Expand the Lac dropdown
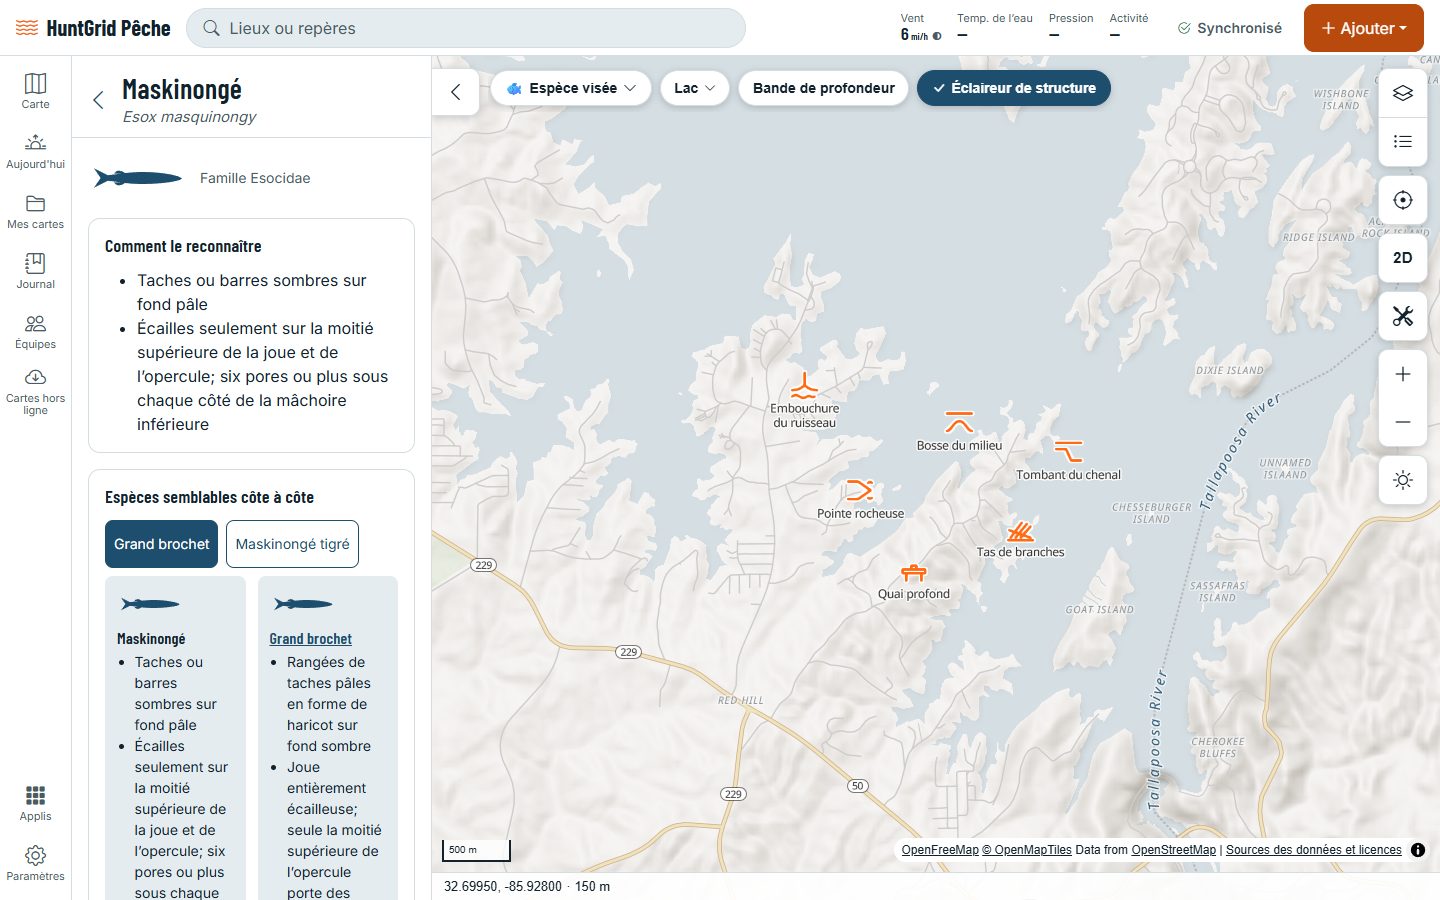 pos(695,88)
